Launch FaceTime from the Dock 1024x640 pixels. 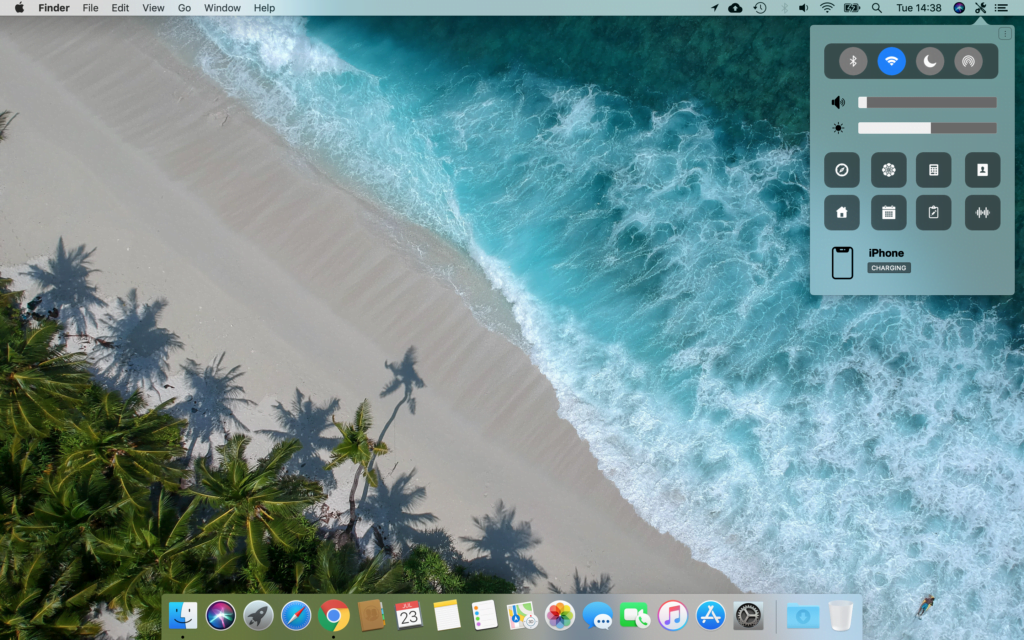coord(635,615)
